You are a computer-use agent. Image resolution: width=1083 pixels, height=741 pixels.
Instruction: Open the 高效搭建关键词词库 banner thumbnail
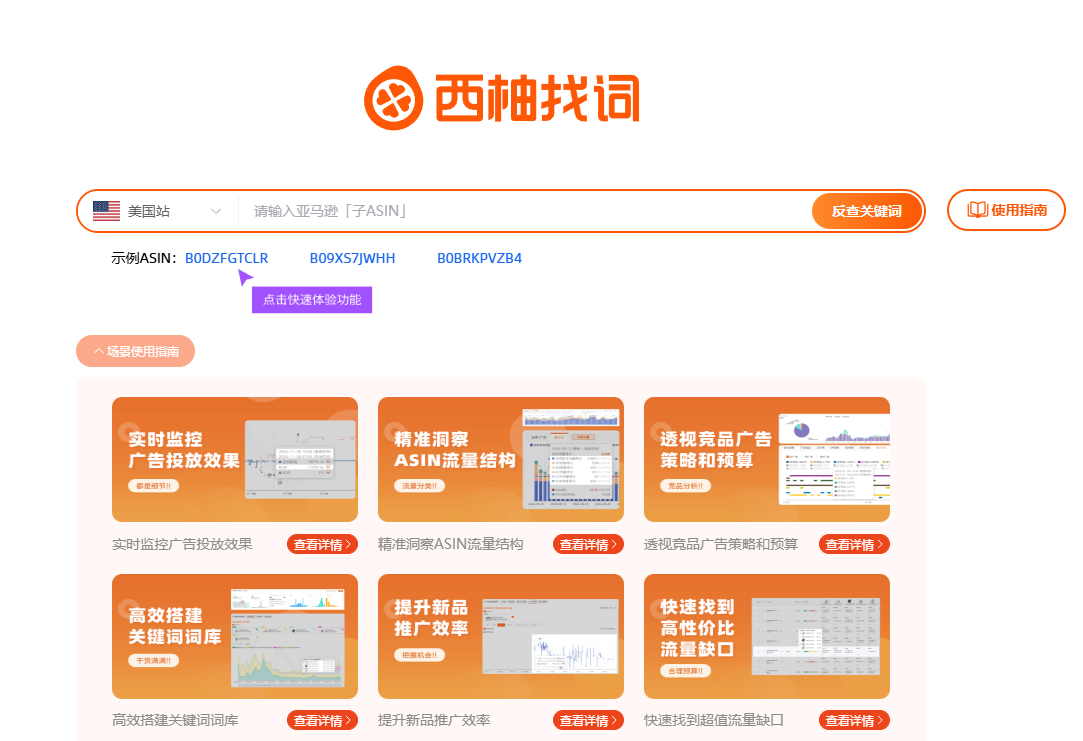pyautogui.click(x=235, y=636)
